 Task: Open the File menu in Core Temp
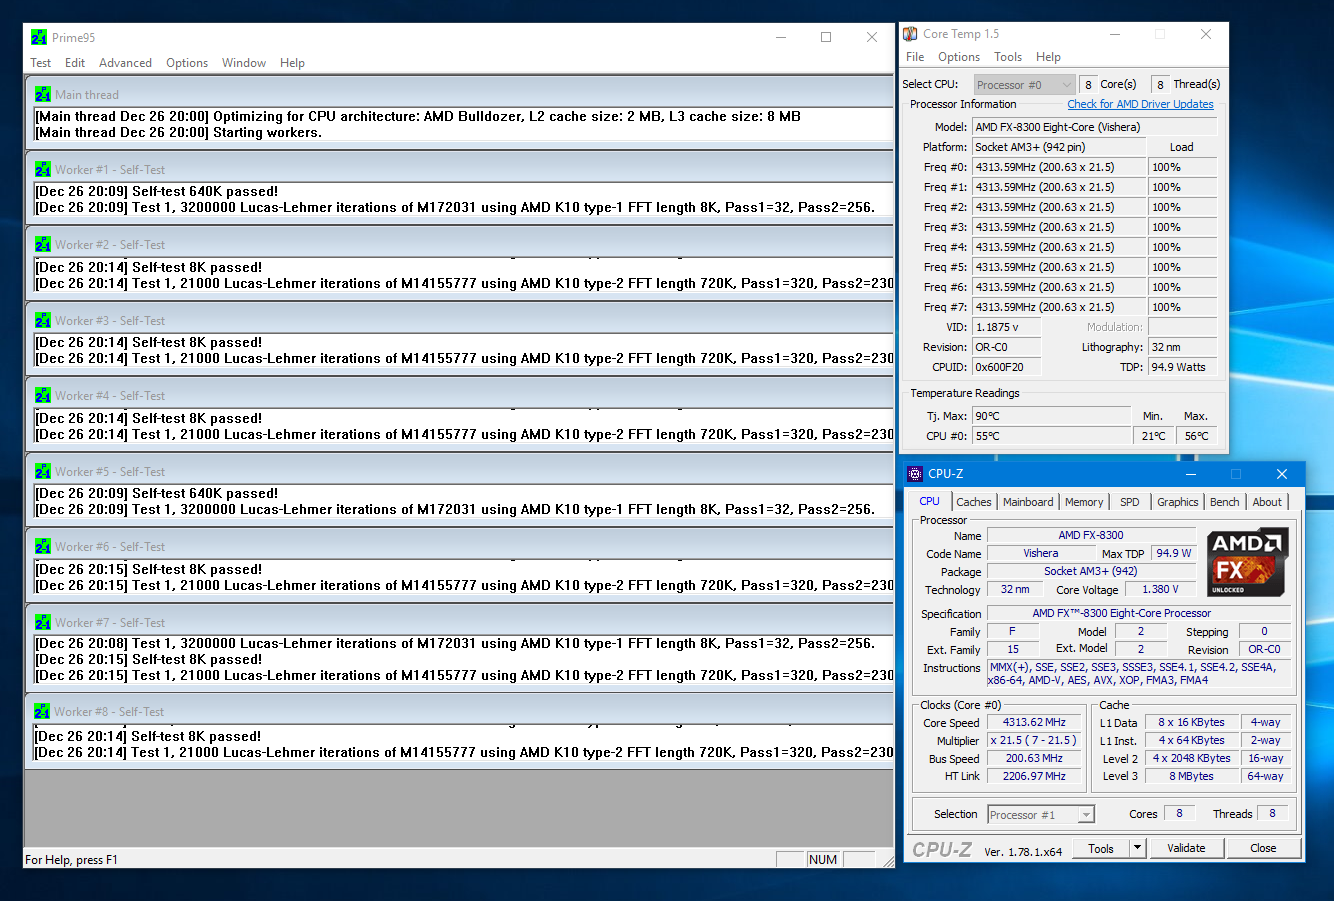click(x=915, y=57)
